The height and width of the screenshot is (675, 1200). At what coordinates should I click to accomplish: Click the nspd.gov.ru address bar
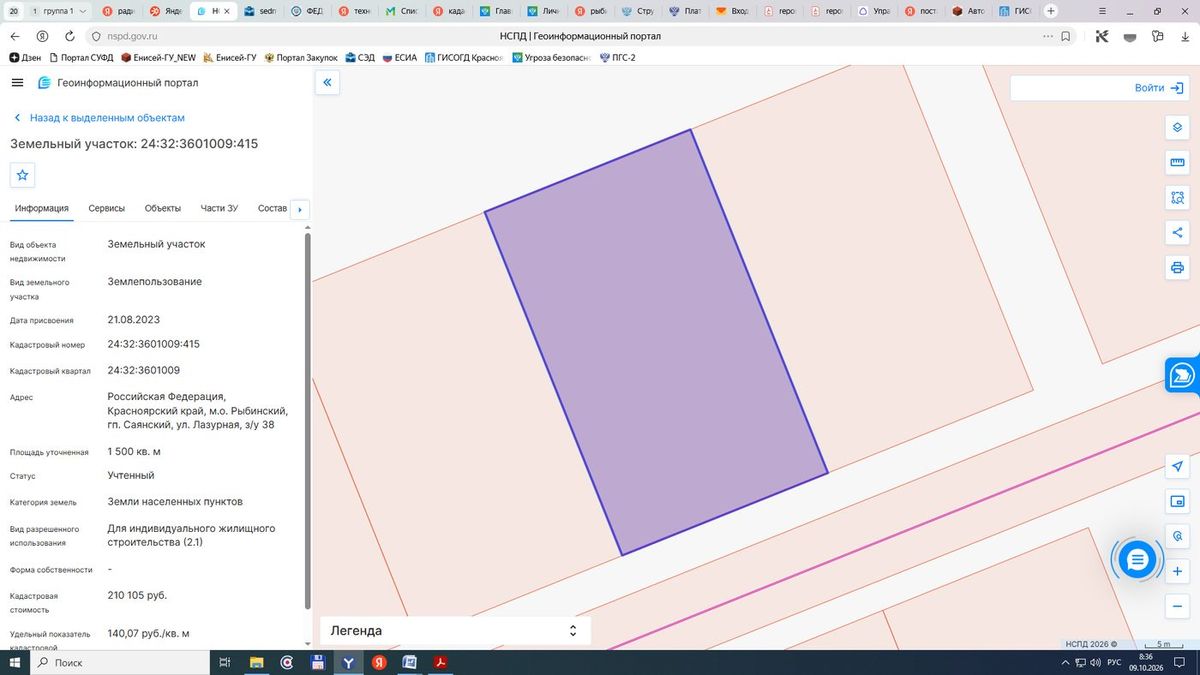132,36
